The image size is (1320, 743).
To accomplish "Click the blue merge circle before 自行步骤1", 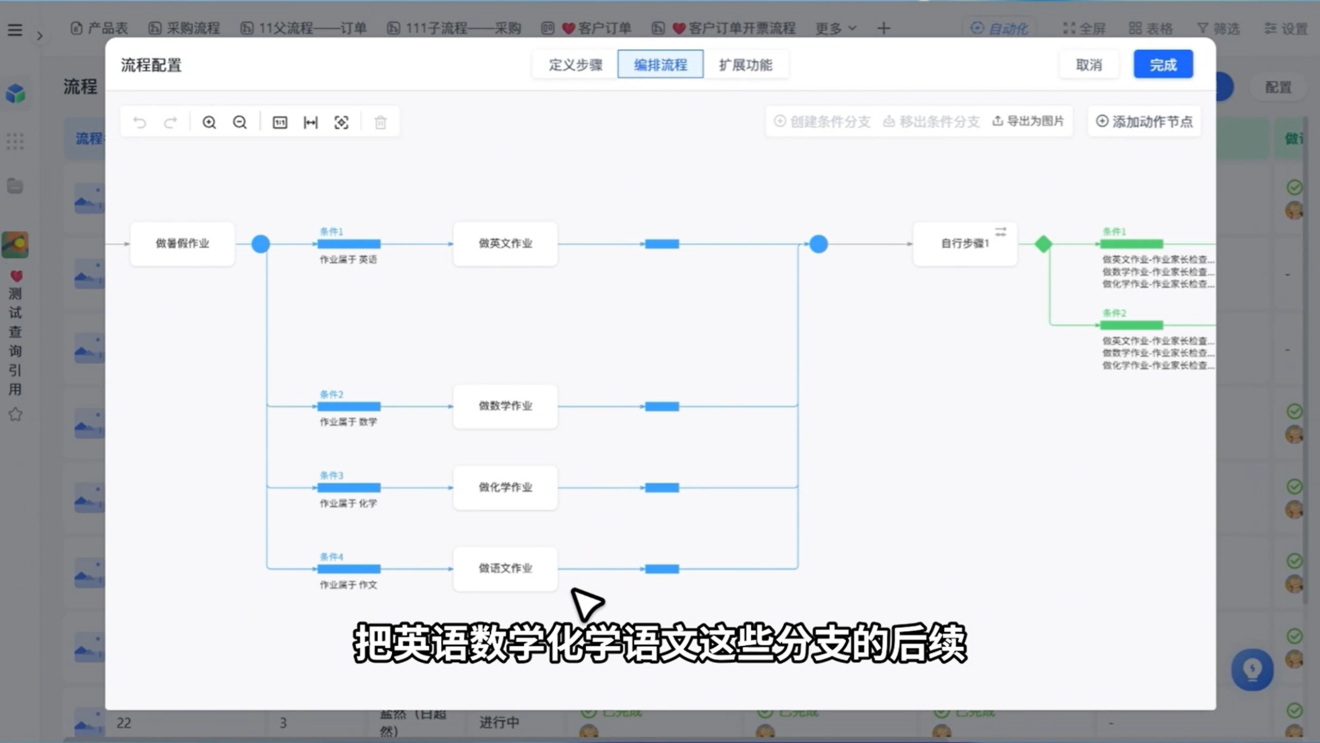I will pyautogui.click(x=818, y=243).
